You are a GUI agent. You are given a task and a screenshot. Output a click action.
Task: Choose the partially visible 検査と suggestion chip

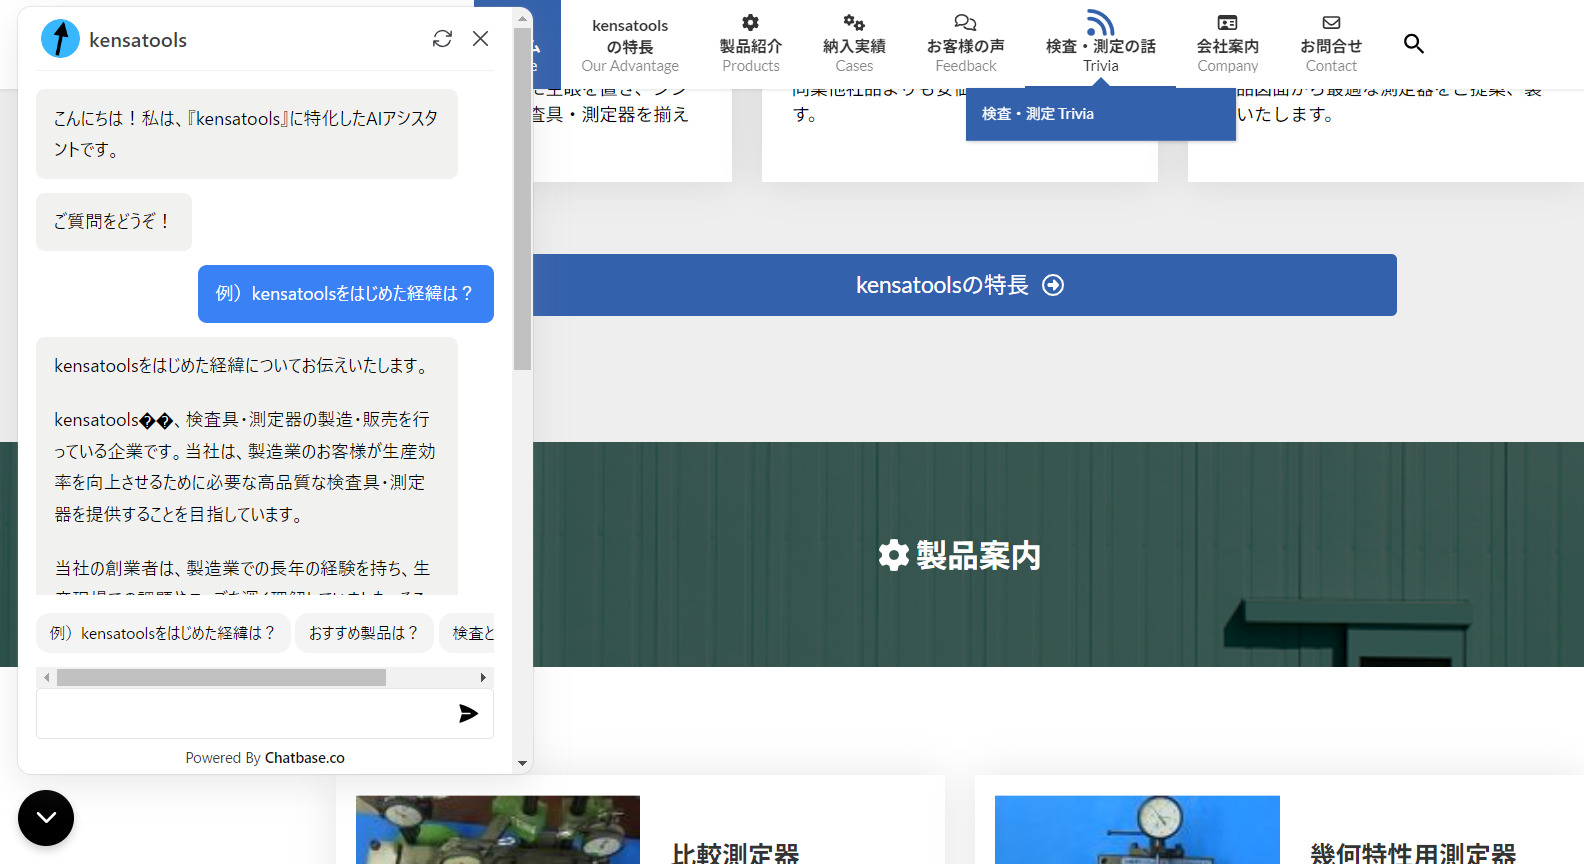[468, 633]
